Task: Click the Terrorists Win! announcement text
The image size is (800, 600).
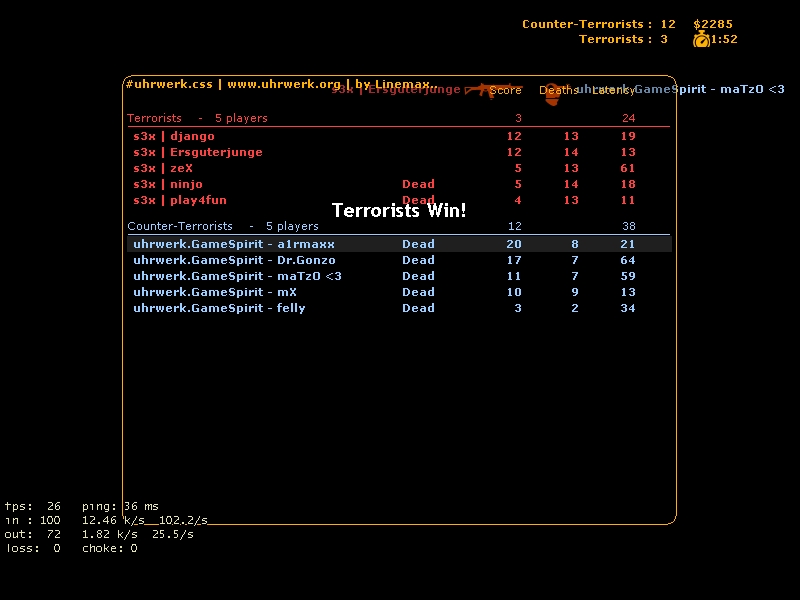Action: (x=399, y=211)
